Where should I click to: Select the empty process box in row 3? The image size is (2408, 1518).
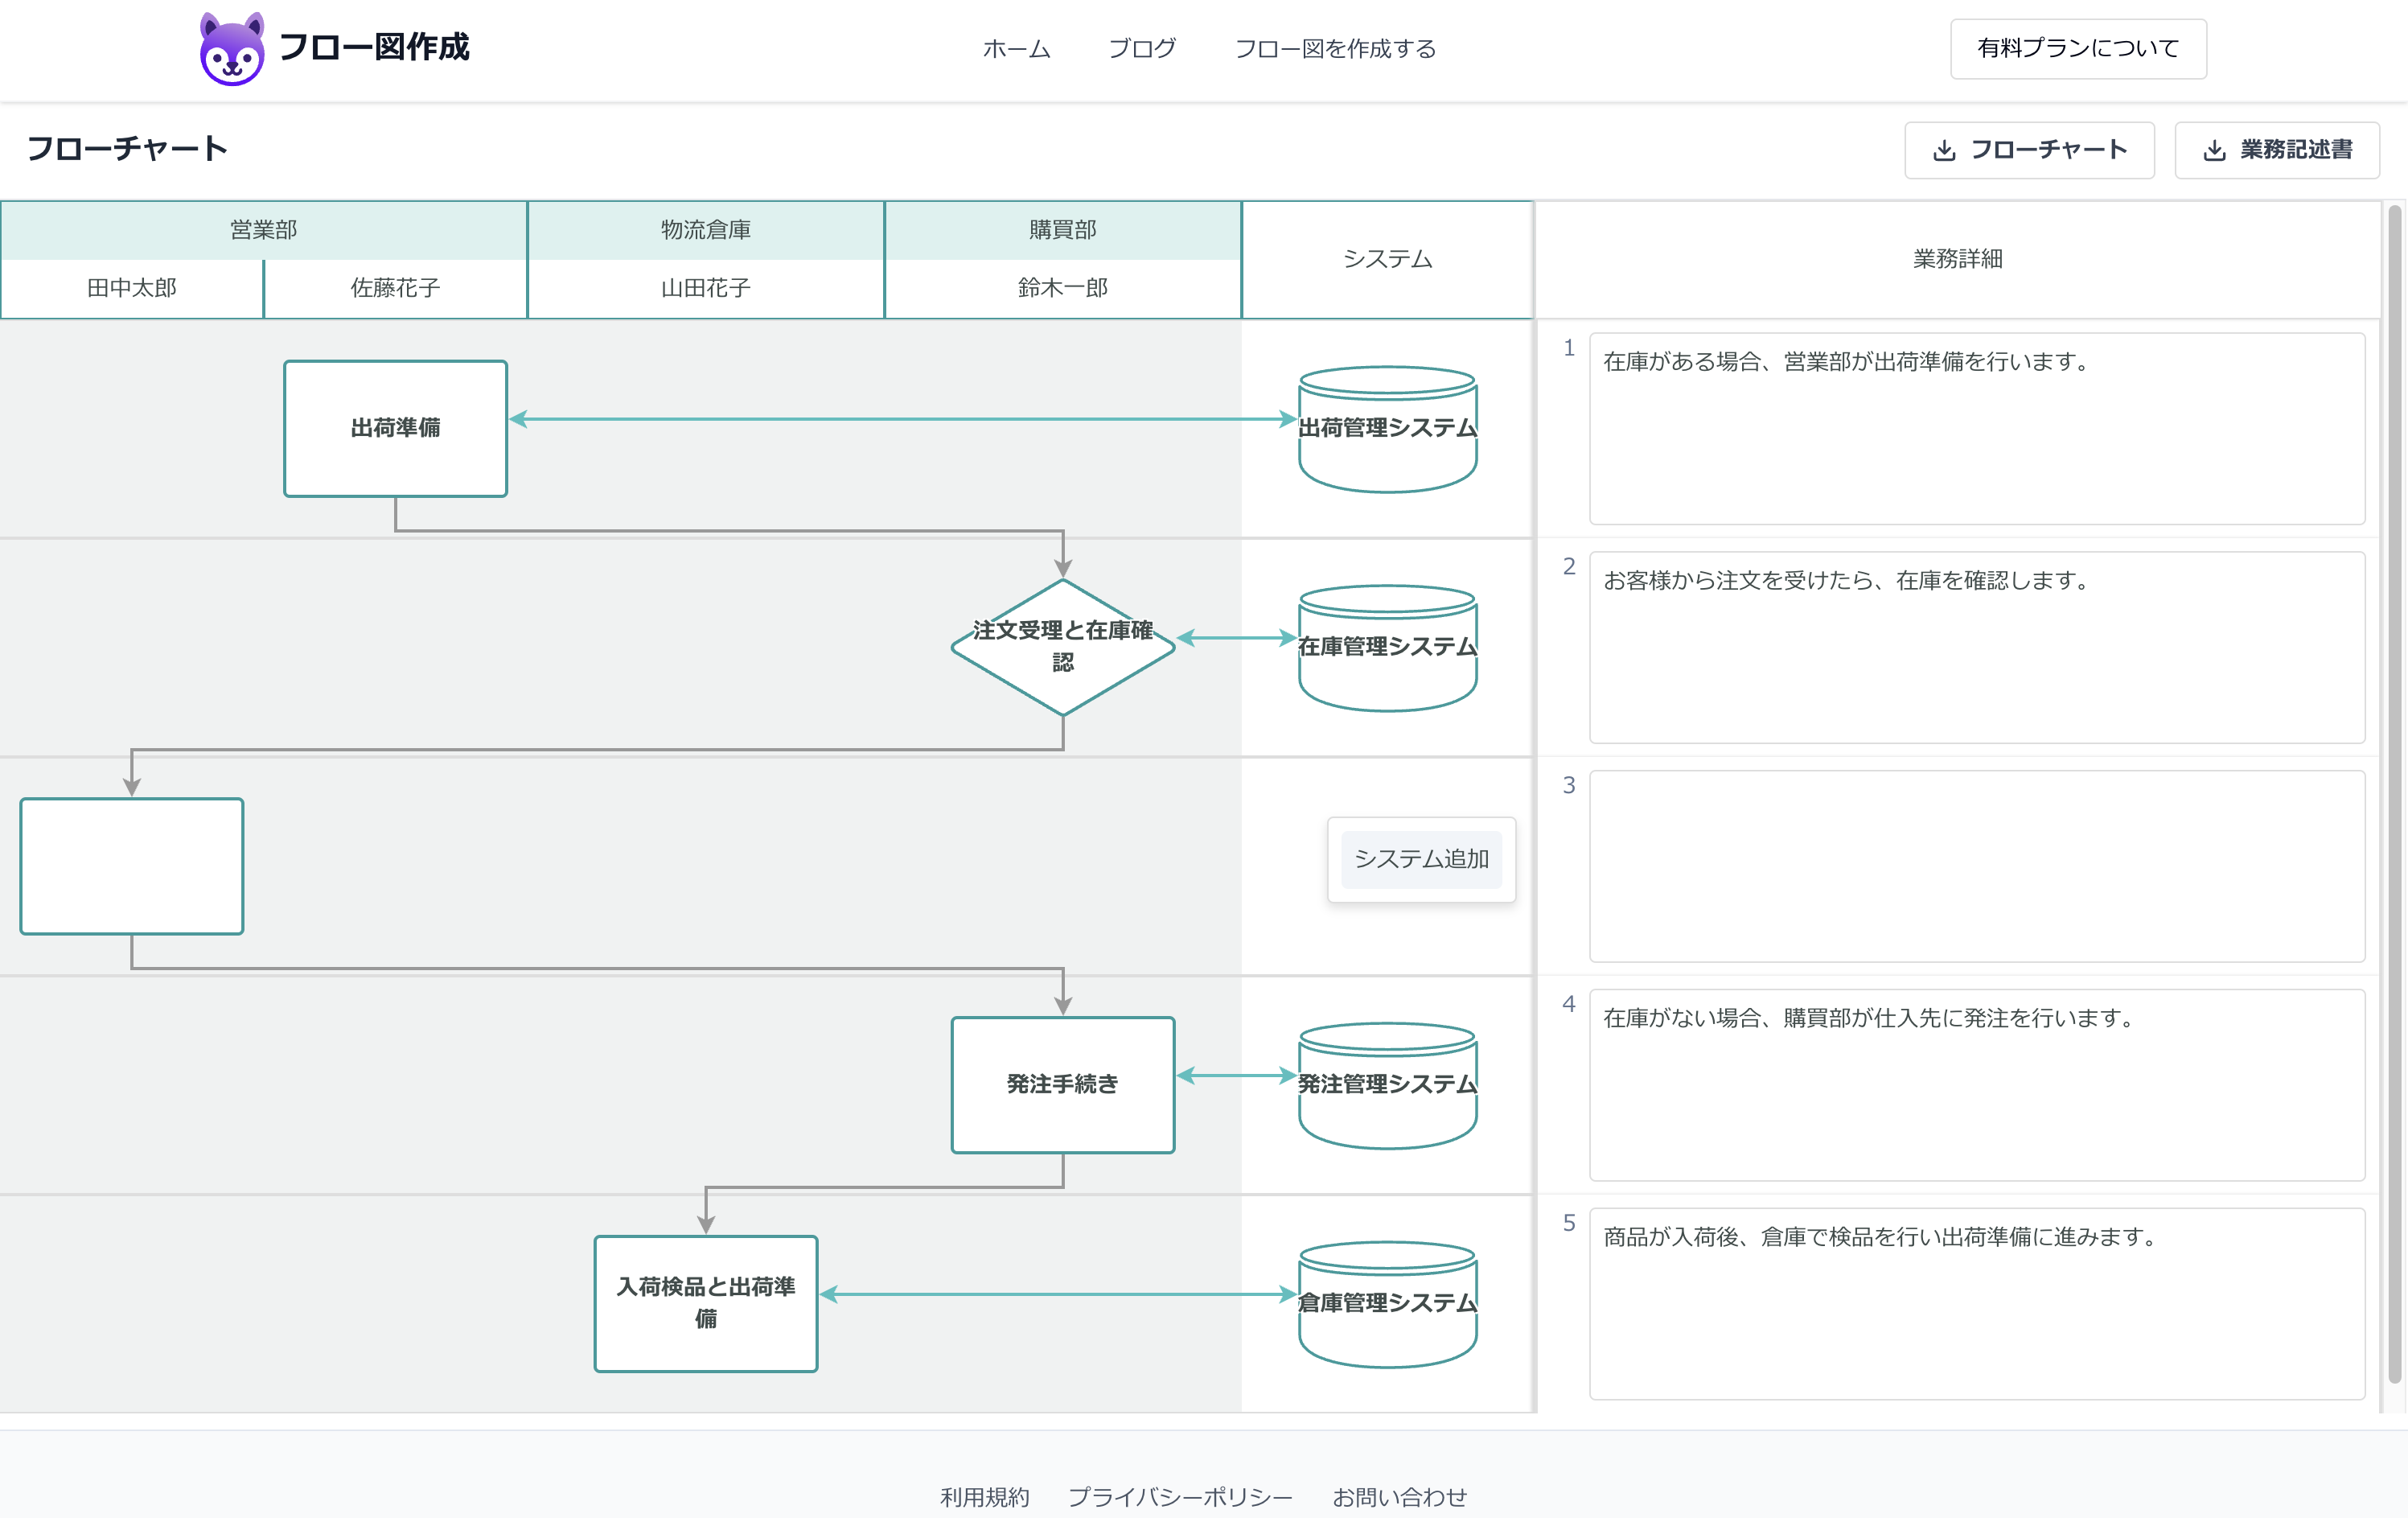[132, 866]
